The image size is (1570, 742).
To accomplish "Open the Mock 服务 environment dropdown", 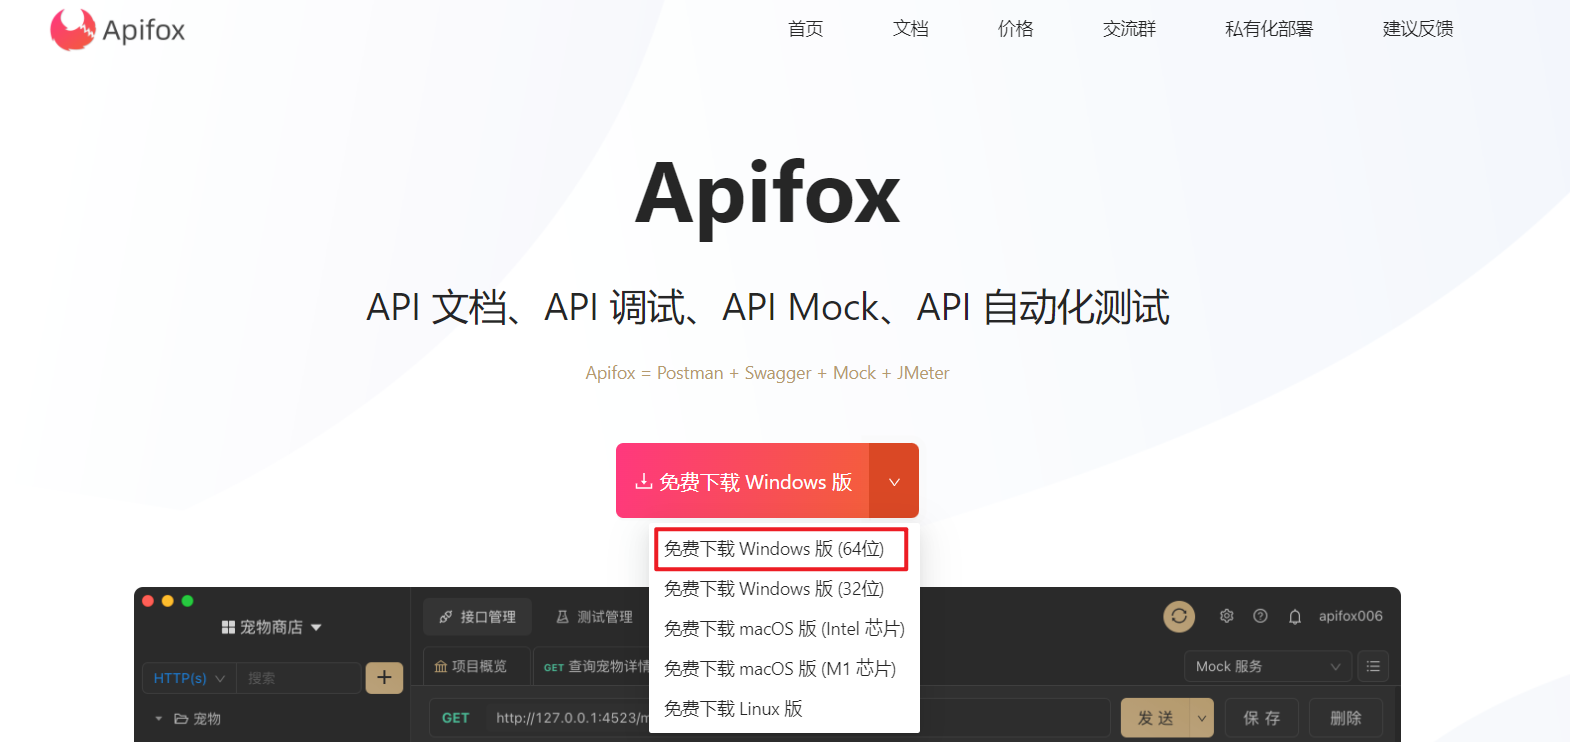I will point(1268,666).
